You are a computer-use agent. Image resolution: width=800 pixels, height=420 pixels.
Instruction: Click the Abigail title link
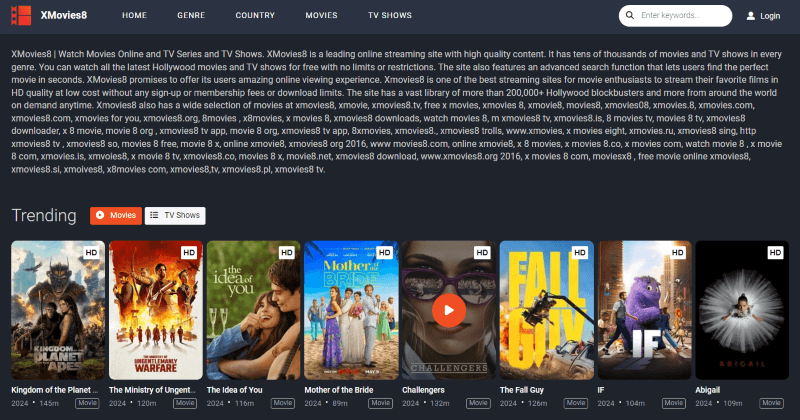pyautogui.click(x=708, y=390)
